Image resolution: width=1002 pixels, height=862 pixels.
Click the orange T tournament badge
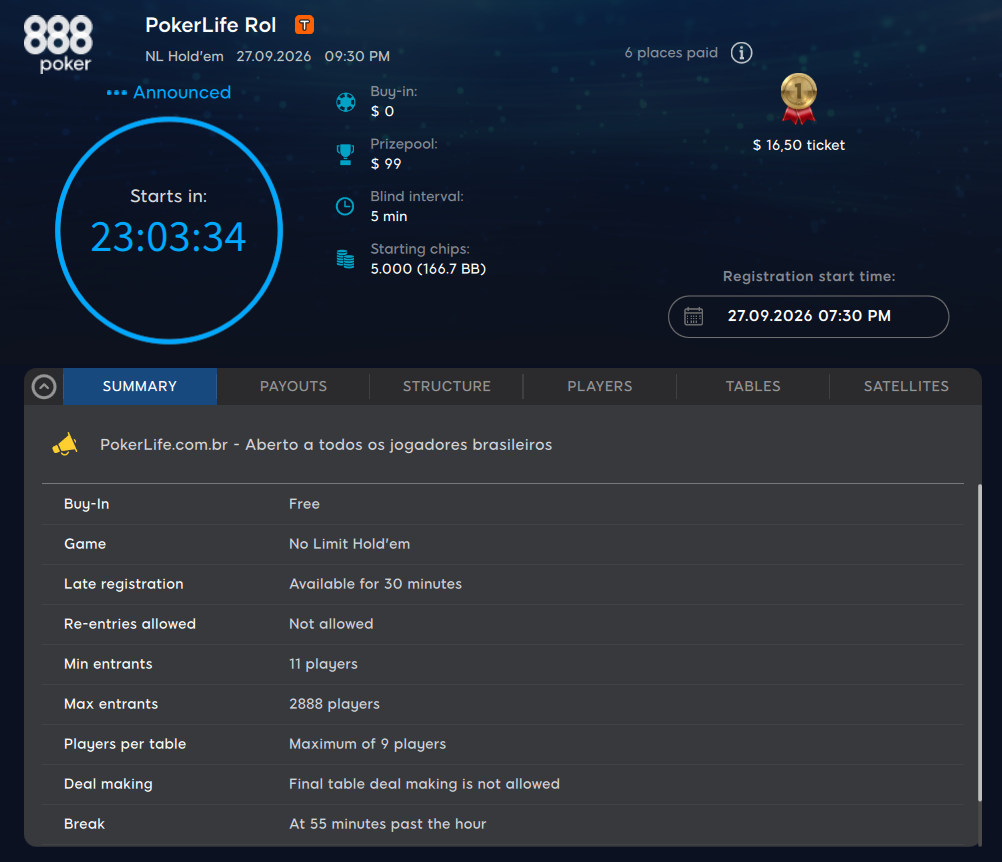point(304,25)
